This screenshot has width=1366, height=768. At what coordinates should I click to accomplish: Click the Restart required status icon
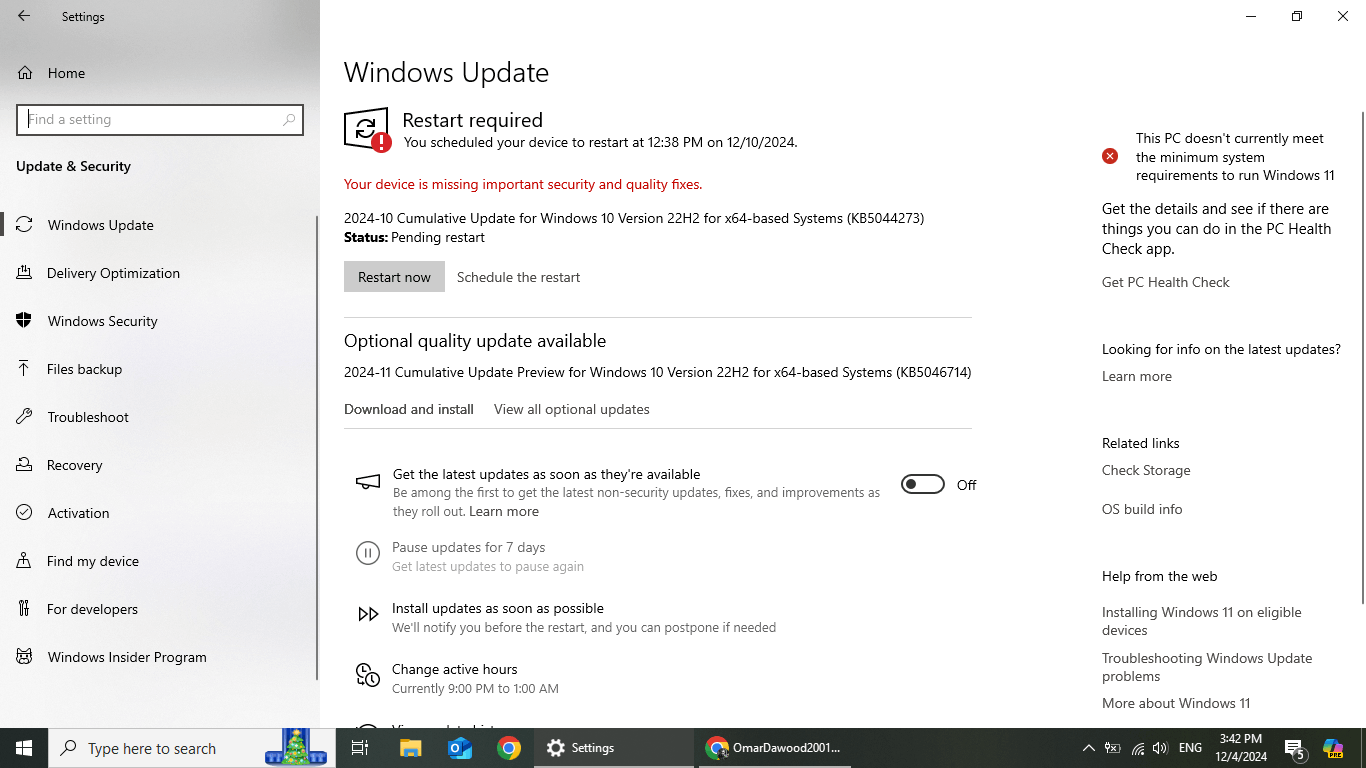367,130
